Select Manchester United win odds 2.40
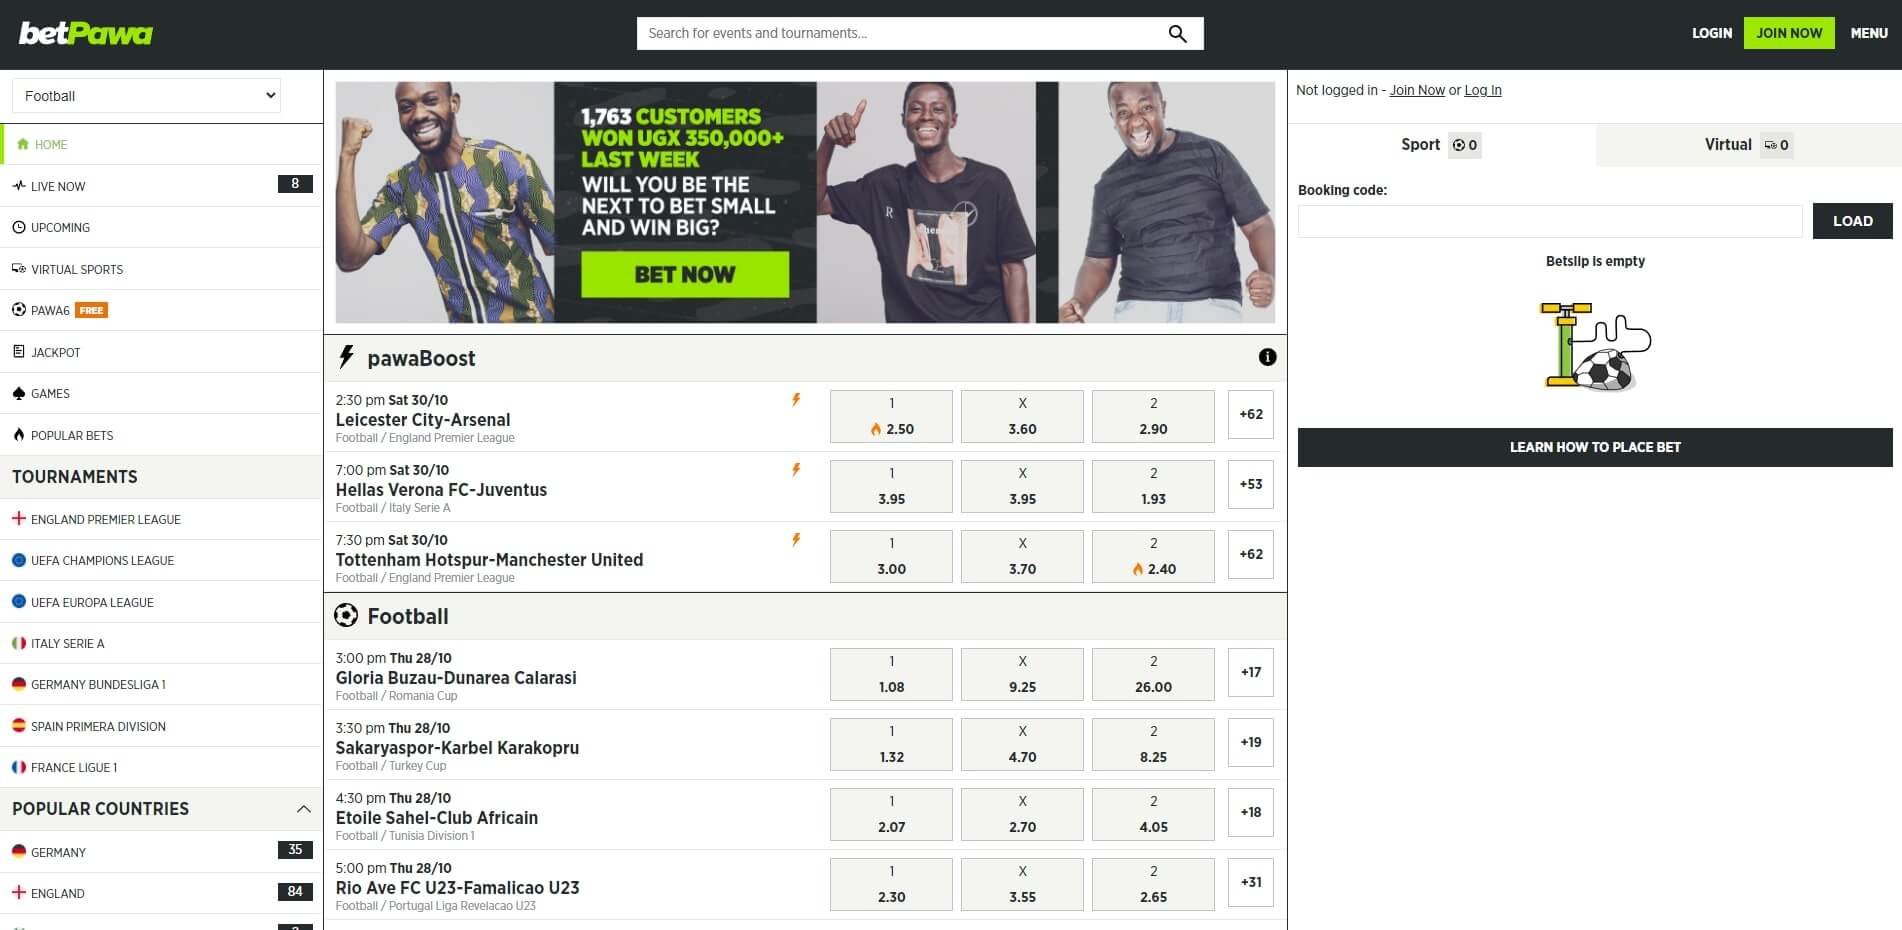The width and height of the screenshot is (1902, 930). pos(1153,556)
